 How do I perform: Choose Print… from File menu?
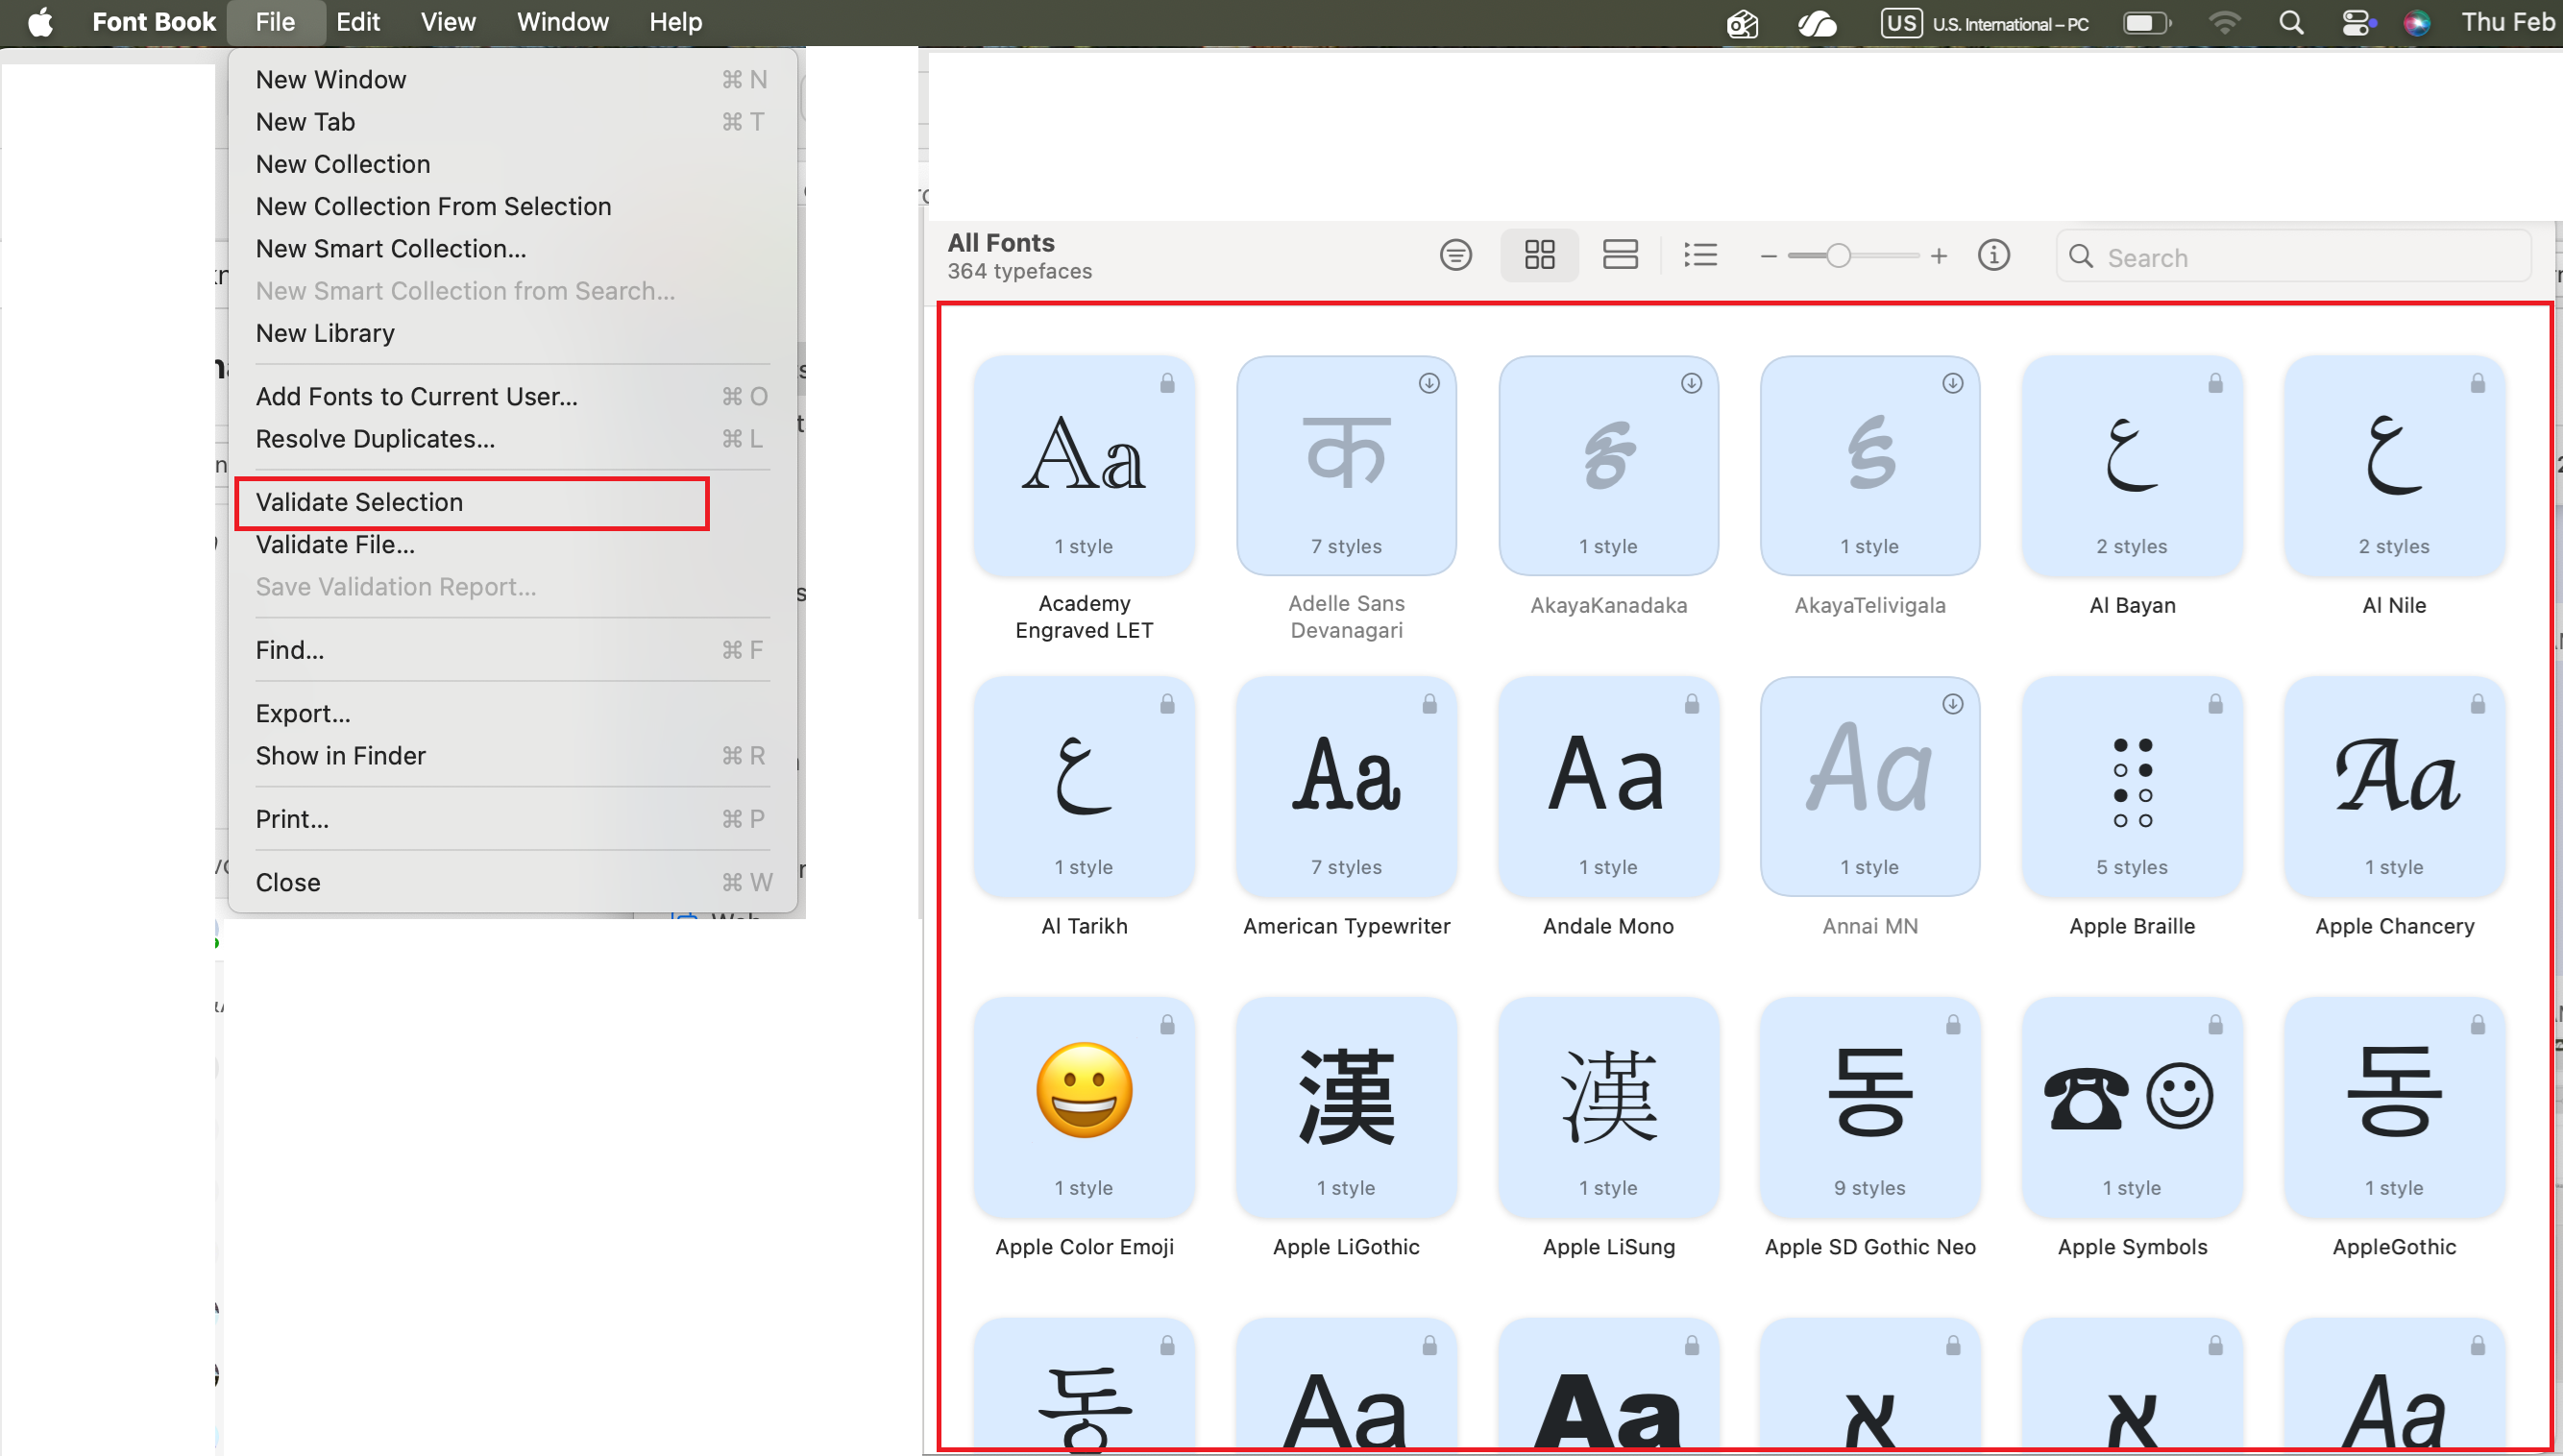pos(512,820)
